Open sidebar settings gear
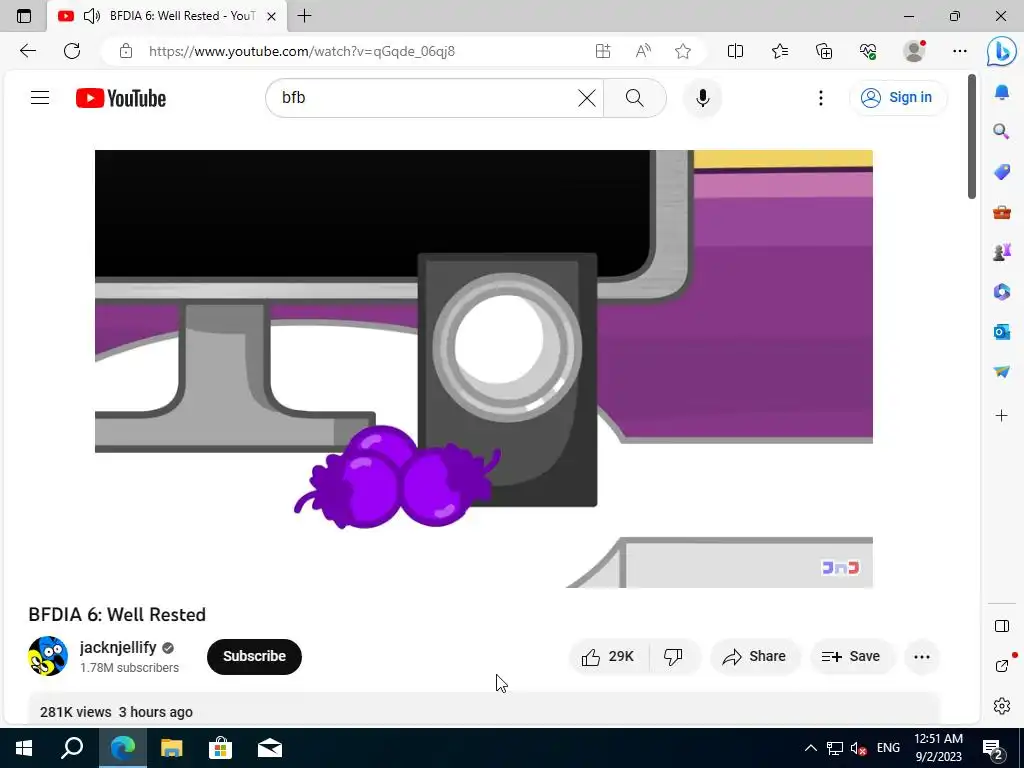 [x=1002, y=706]
